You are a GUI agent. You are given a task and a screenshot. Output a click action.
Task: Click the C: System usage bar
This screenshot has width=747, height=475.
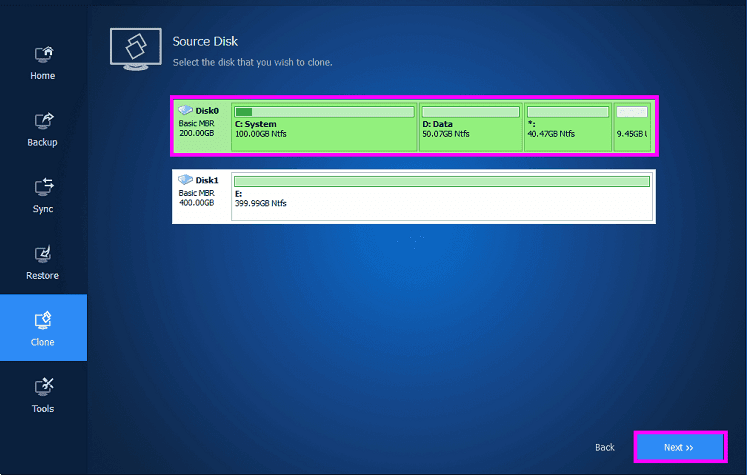point(324,112)
